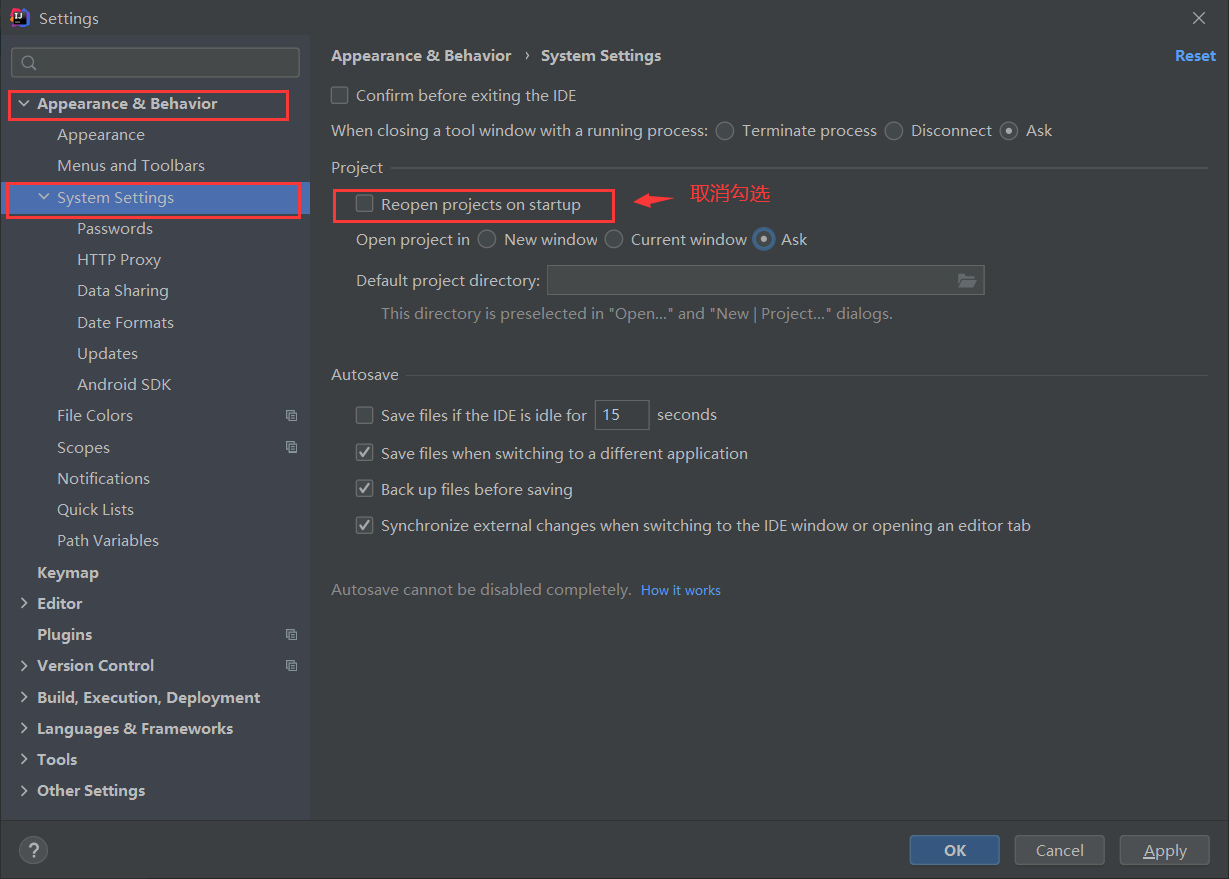Expand Languages & Frameworks section

(24, 728)
